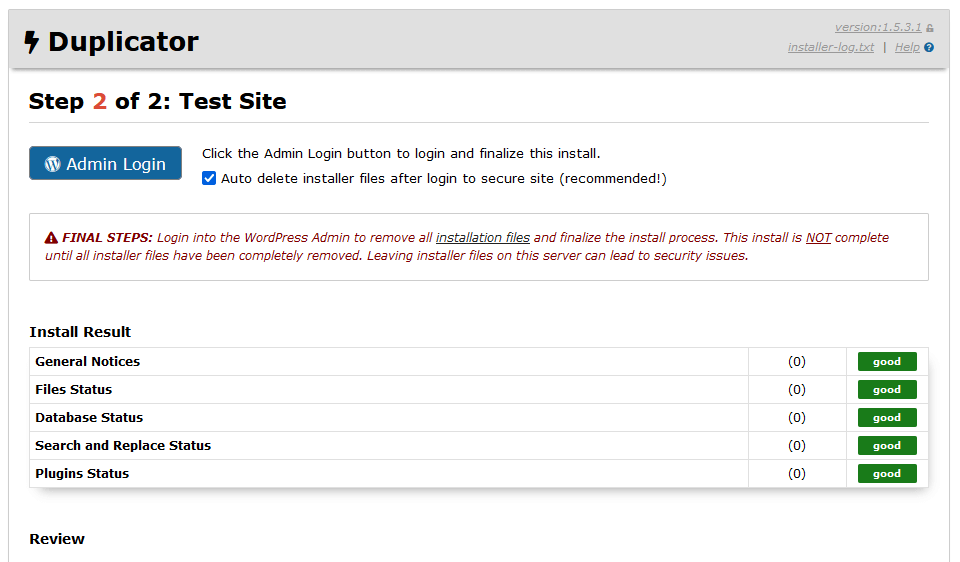Click the blue Help question mark icon
Viewport: 960px width, 562px height.
929,47
